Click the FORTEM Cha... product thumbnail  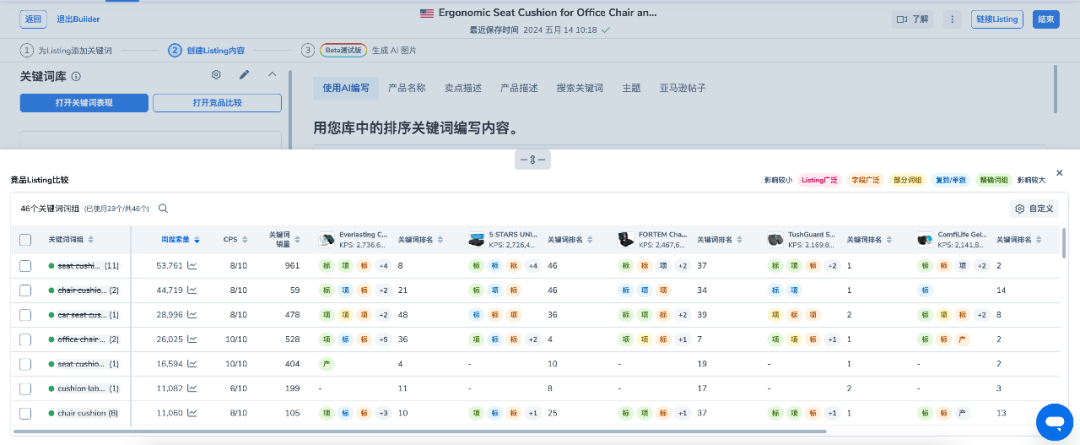(625, 239)
